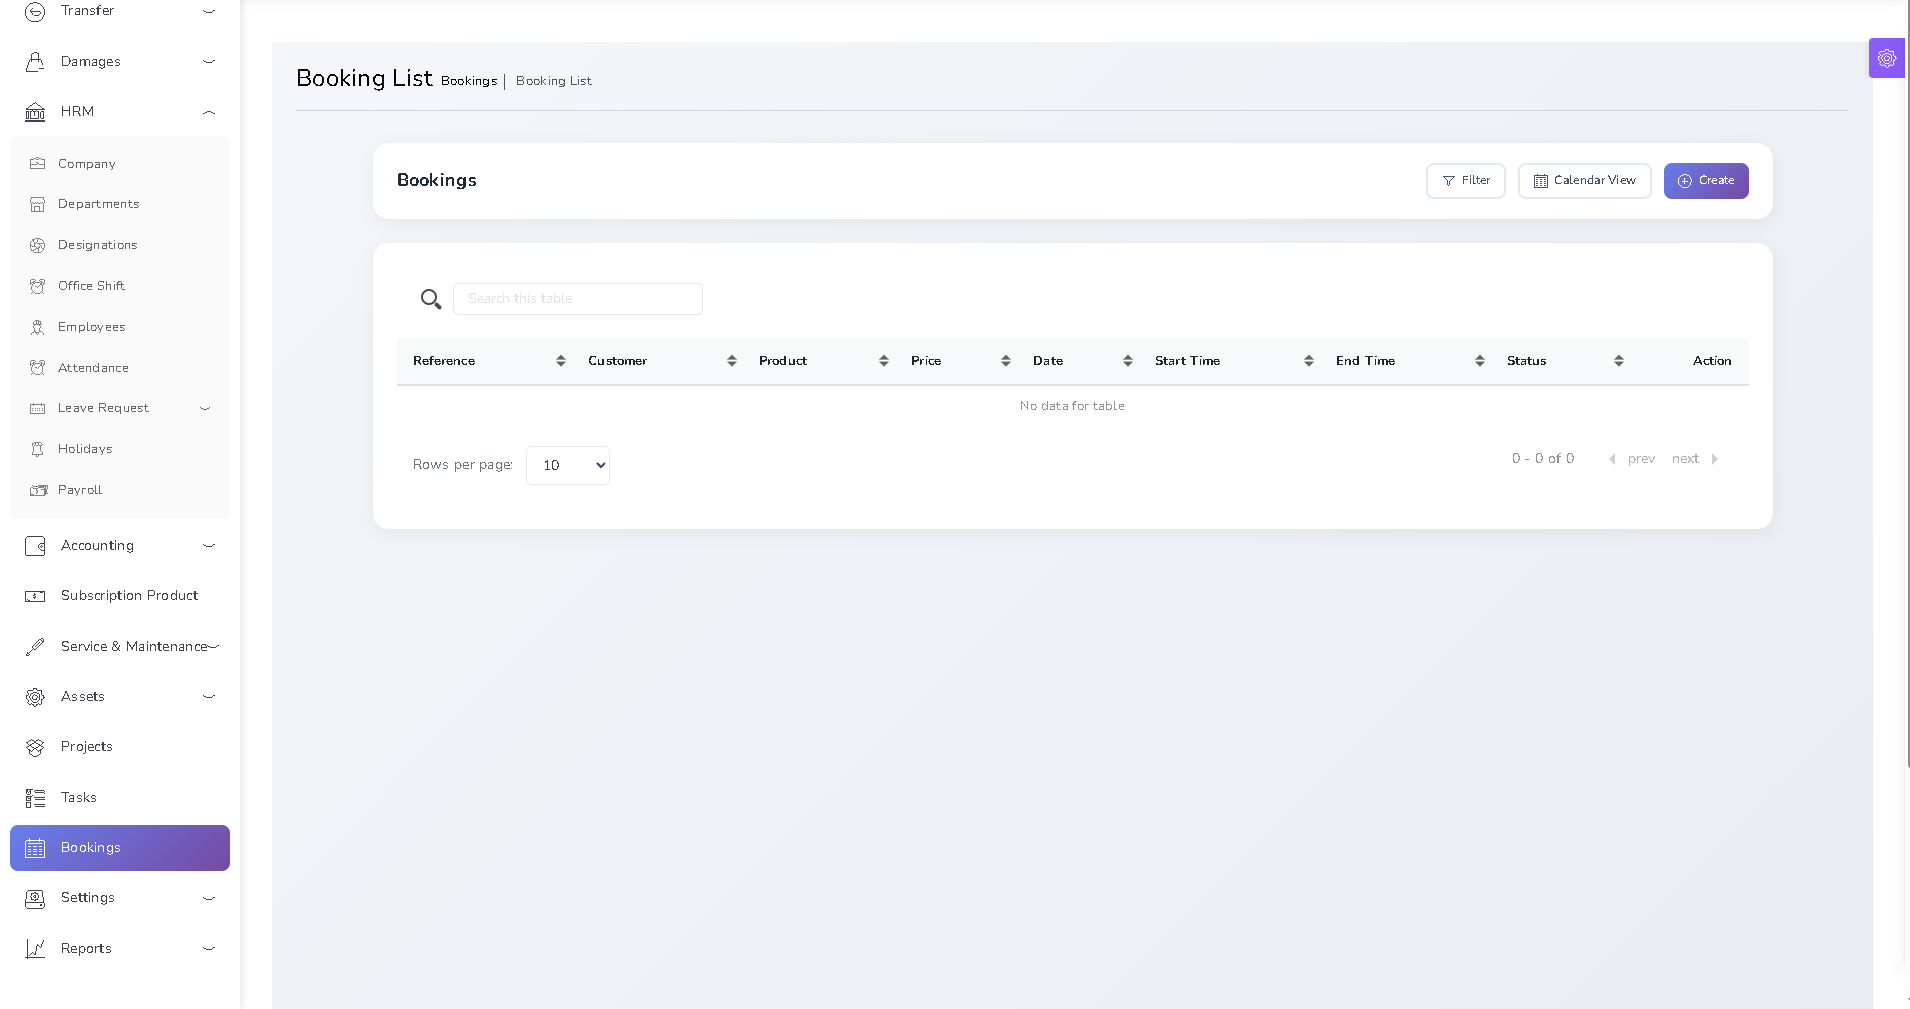Click the Subscription Product icon
This screenshot has width=1910, height=1009.
pyautogui.click(x=35, y=596)
